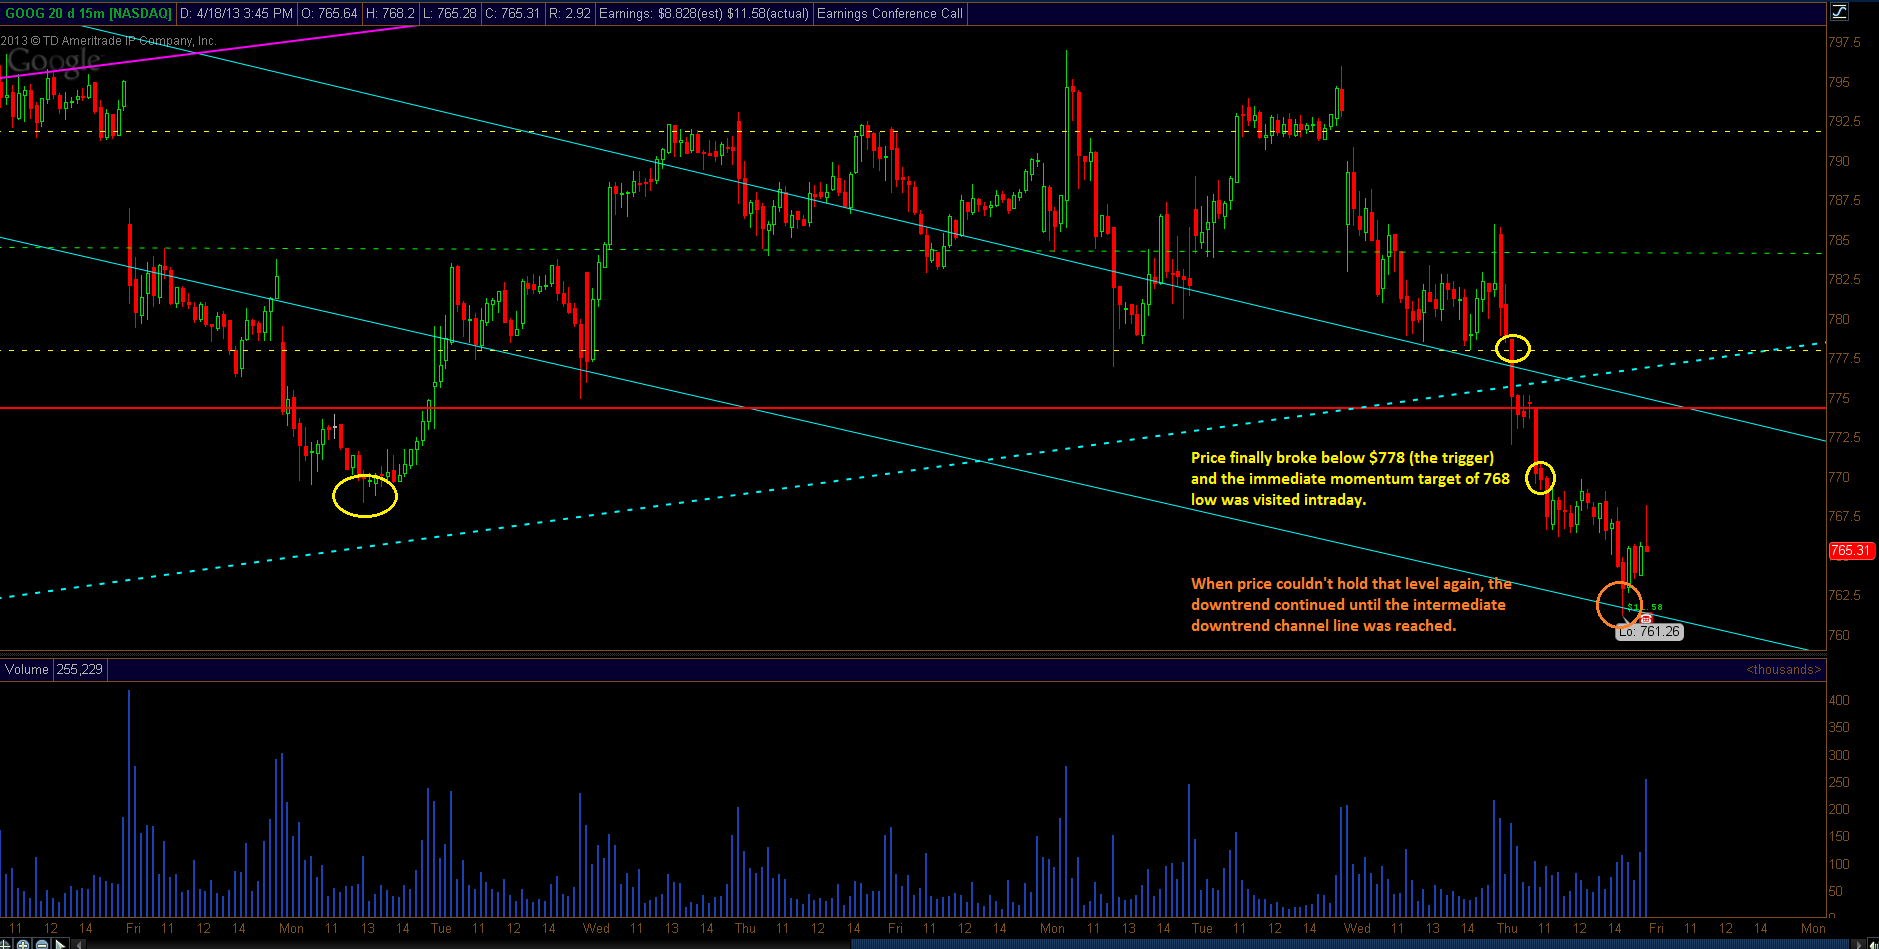Viewport: 1879px width, 949px height.
Task: Click the 797.5 price axis label
Action: pos(1844,42)
